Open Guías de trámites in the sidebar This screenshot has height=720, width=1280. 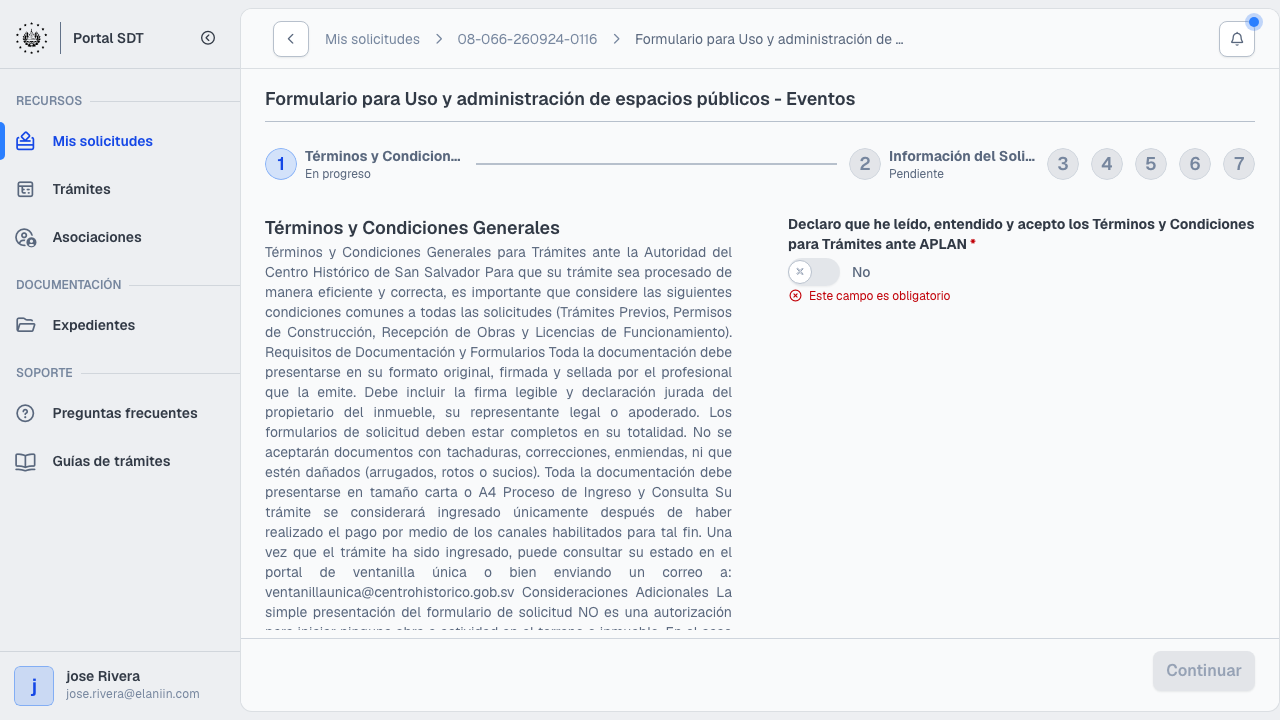(x=120, y=461)
